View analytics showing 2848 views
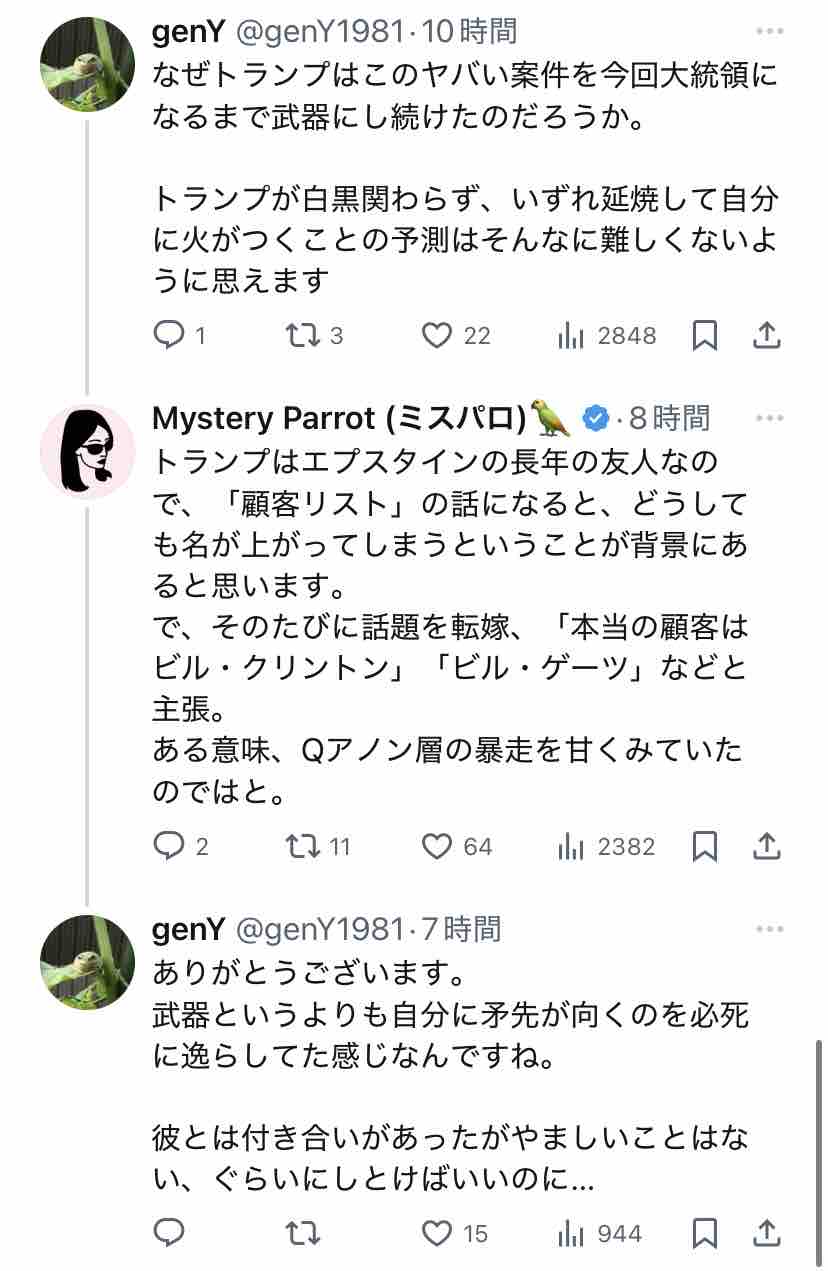This screenshot has height=1271, width=828. click(571, 336)
